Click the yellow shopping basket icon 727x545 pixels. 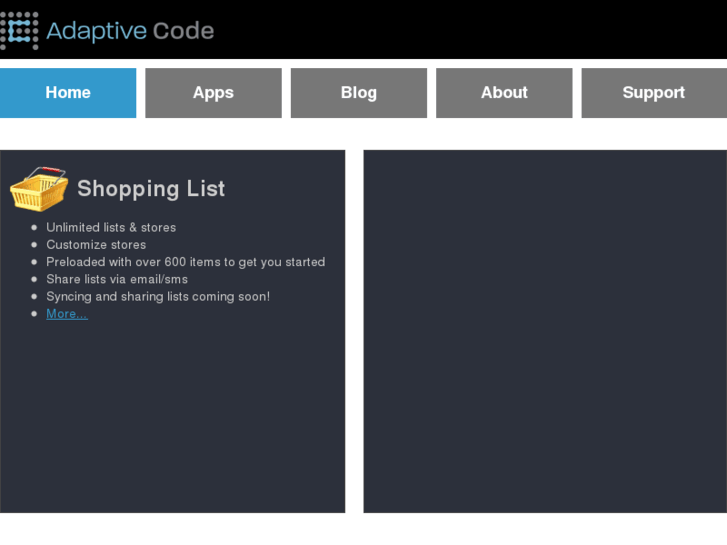point(39,189)
